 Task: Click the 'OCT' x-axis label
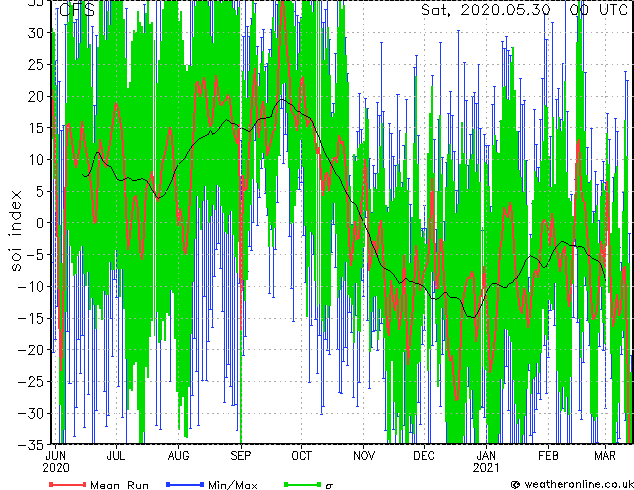point(301,456)
